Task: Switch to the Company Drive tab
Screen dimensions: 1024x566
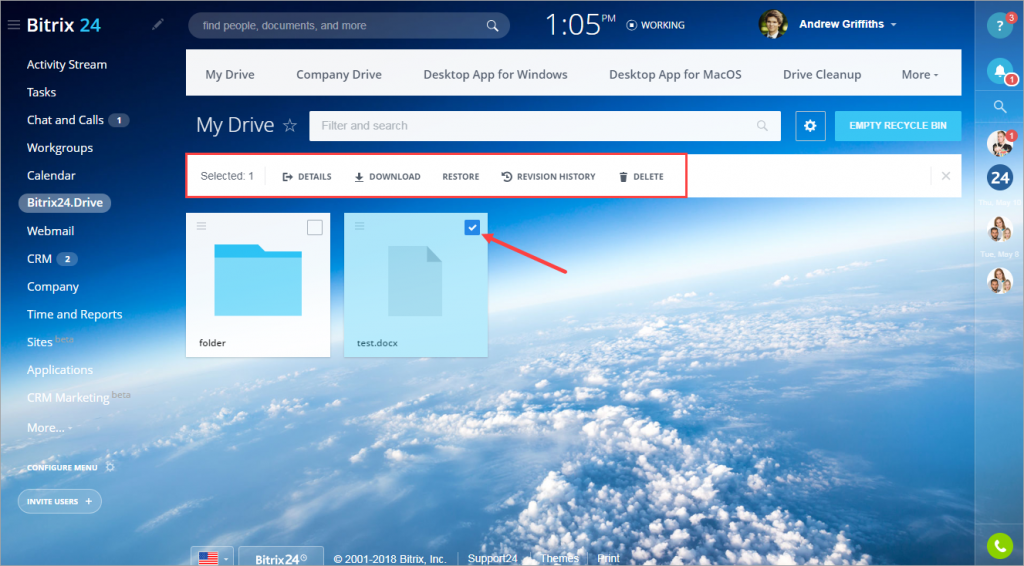Action: 339,74
